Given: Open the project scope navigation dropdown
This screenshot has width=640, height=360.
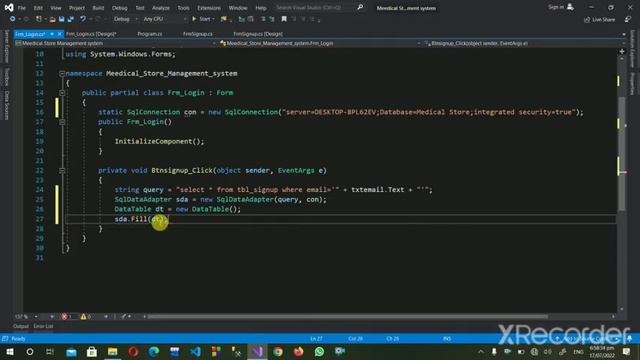Looking at the screenshot, I should 116,43.
